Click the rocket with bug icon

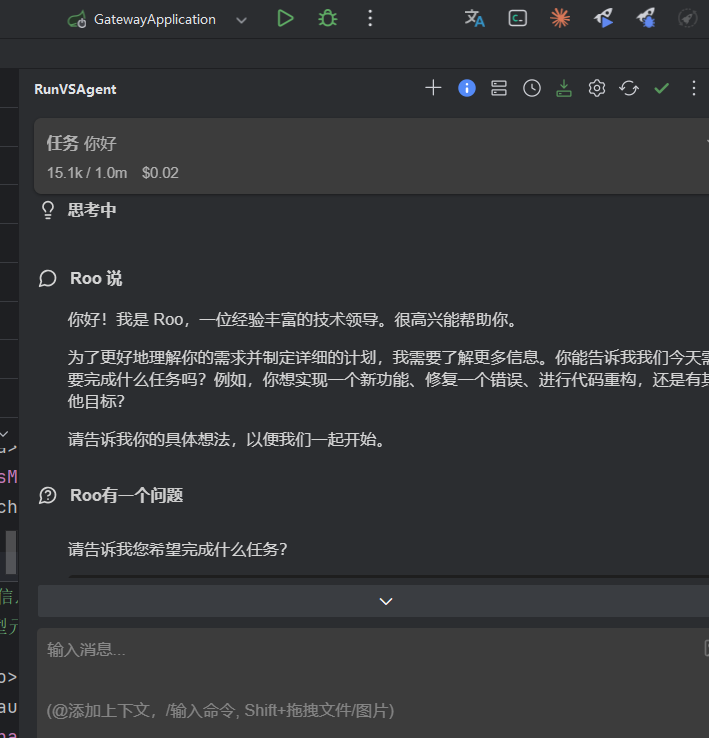point(645,19)
